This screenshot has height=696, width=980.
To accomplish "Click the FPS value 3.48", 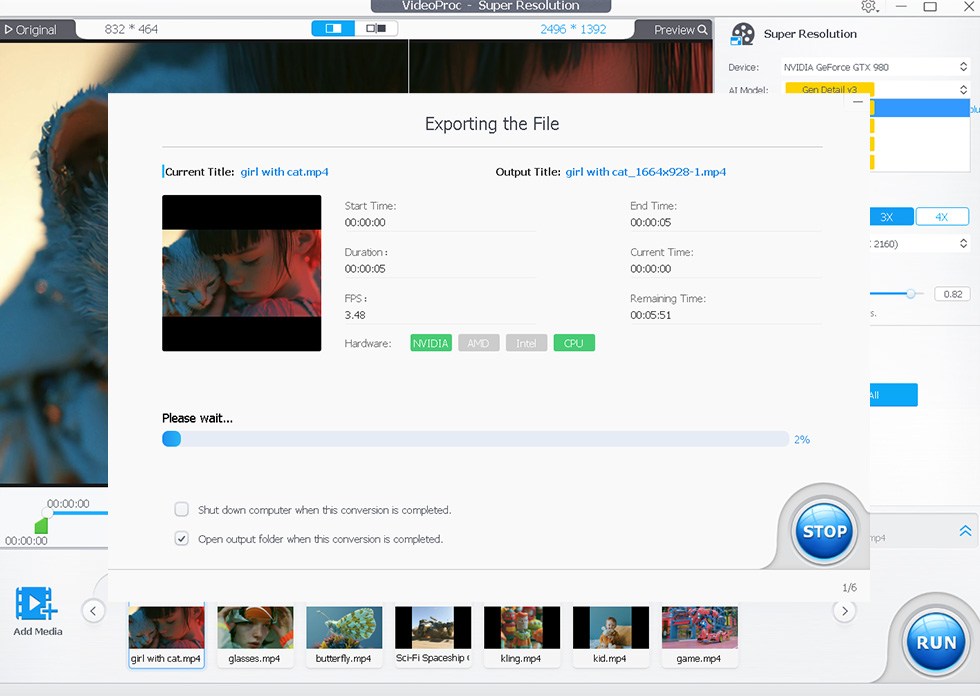I will (x=354, y=315).
